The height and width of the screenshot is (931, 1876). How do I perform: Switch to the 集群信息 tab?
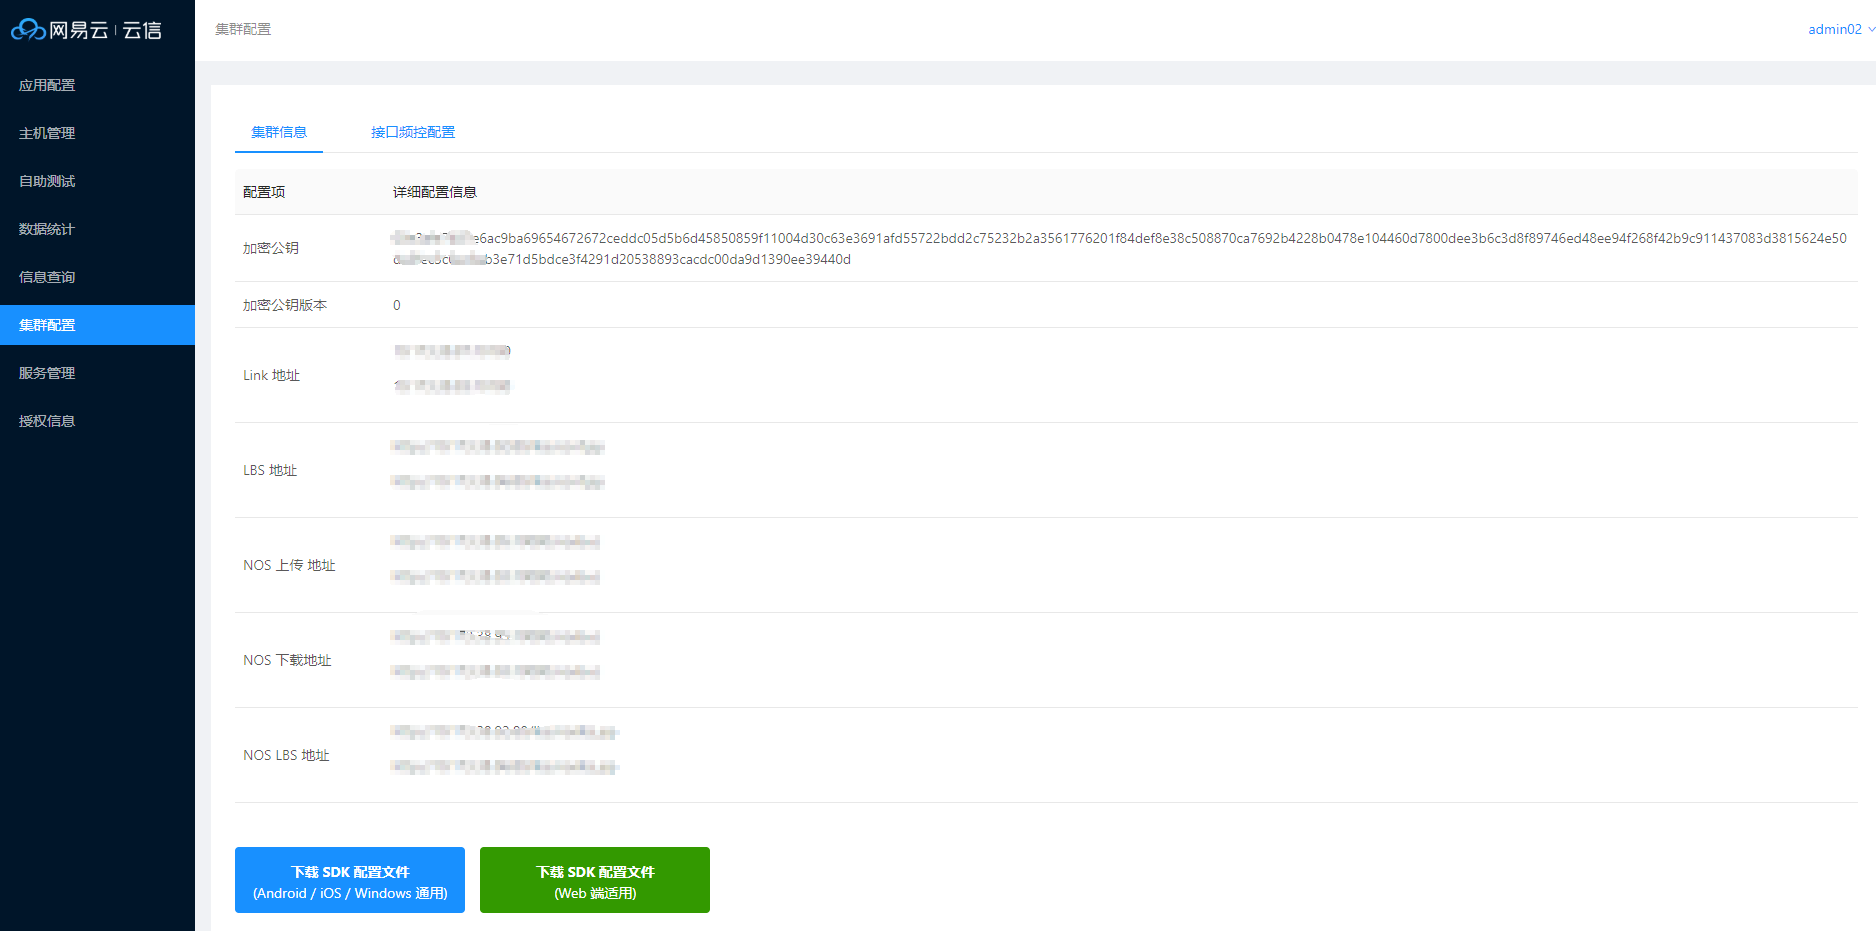click(279, 132)
